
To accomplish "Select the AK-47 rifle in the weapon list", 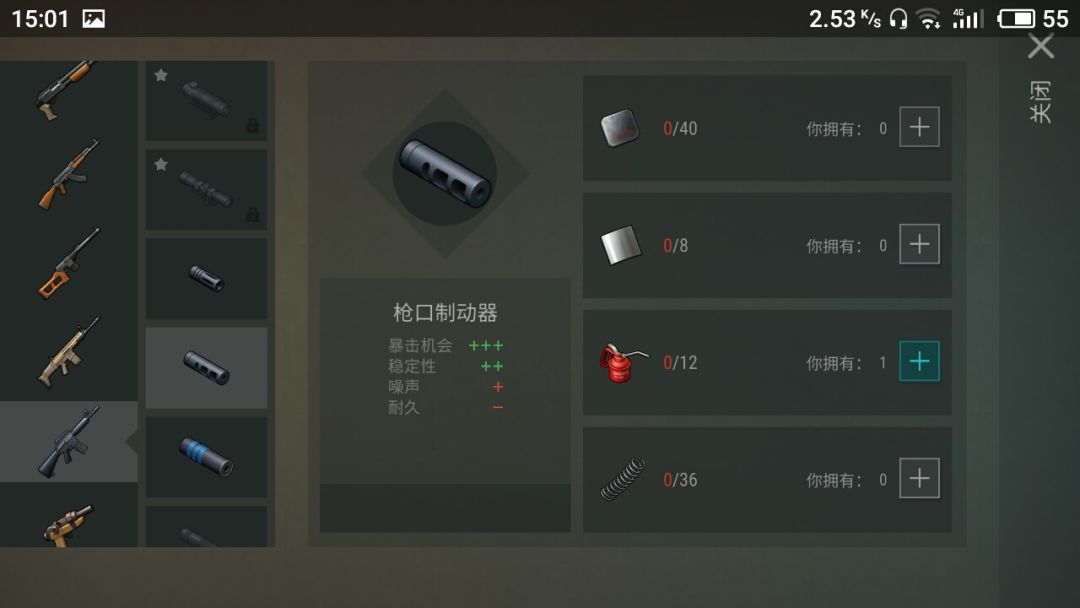I will click(x=68, y=174).
